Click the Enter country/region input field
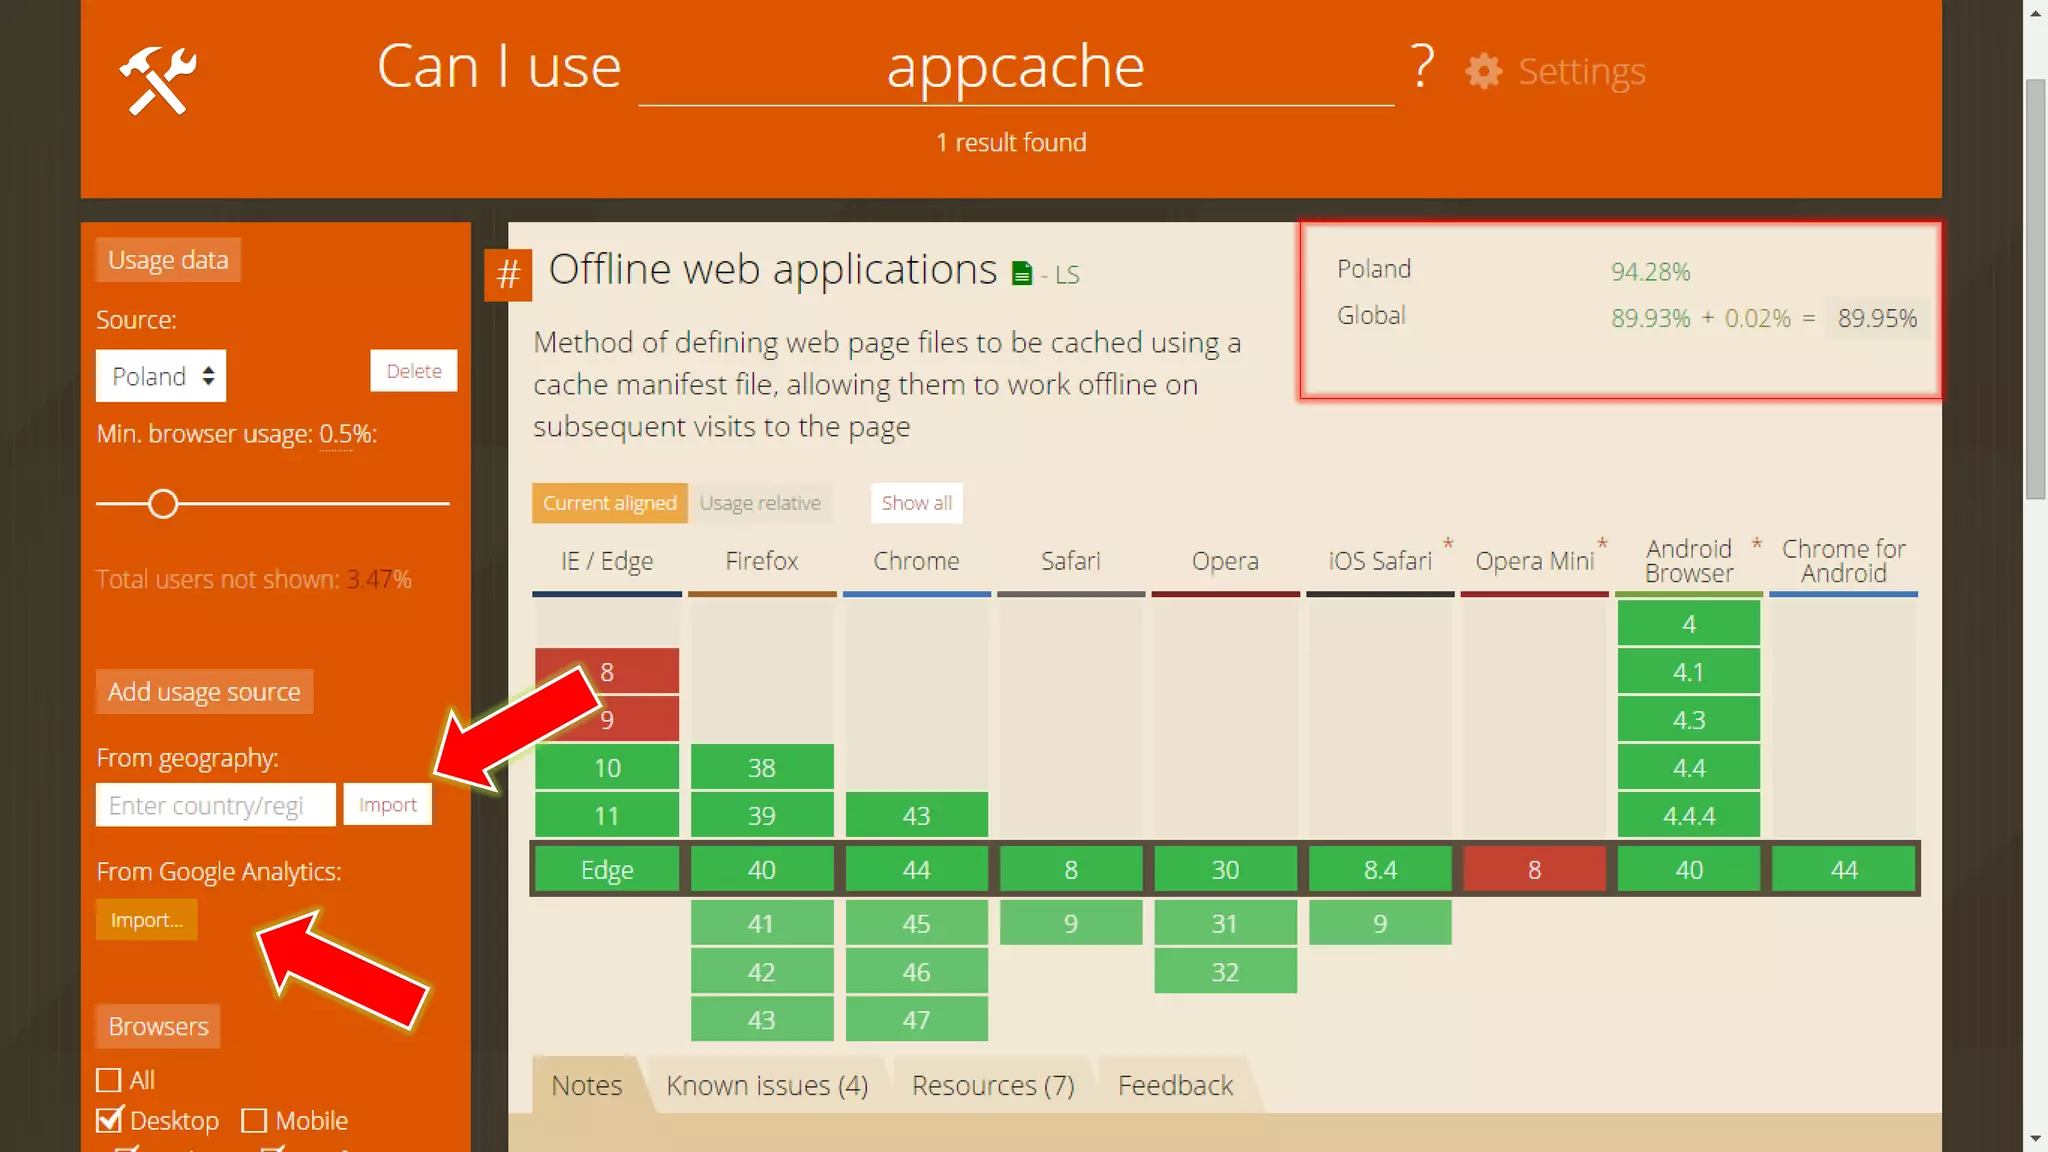Viewport: 2048px width, 1152px height. coord(215,805)
